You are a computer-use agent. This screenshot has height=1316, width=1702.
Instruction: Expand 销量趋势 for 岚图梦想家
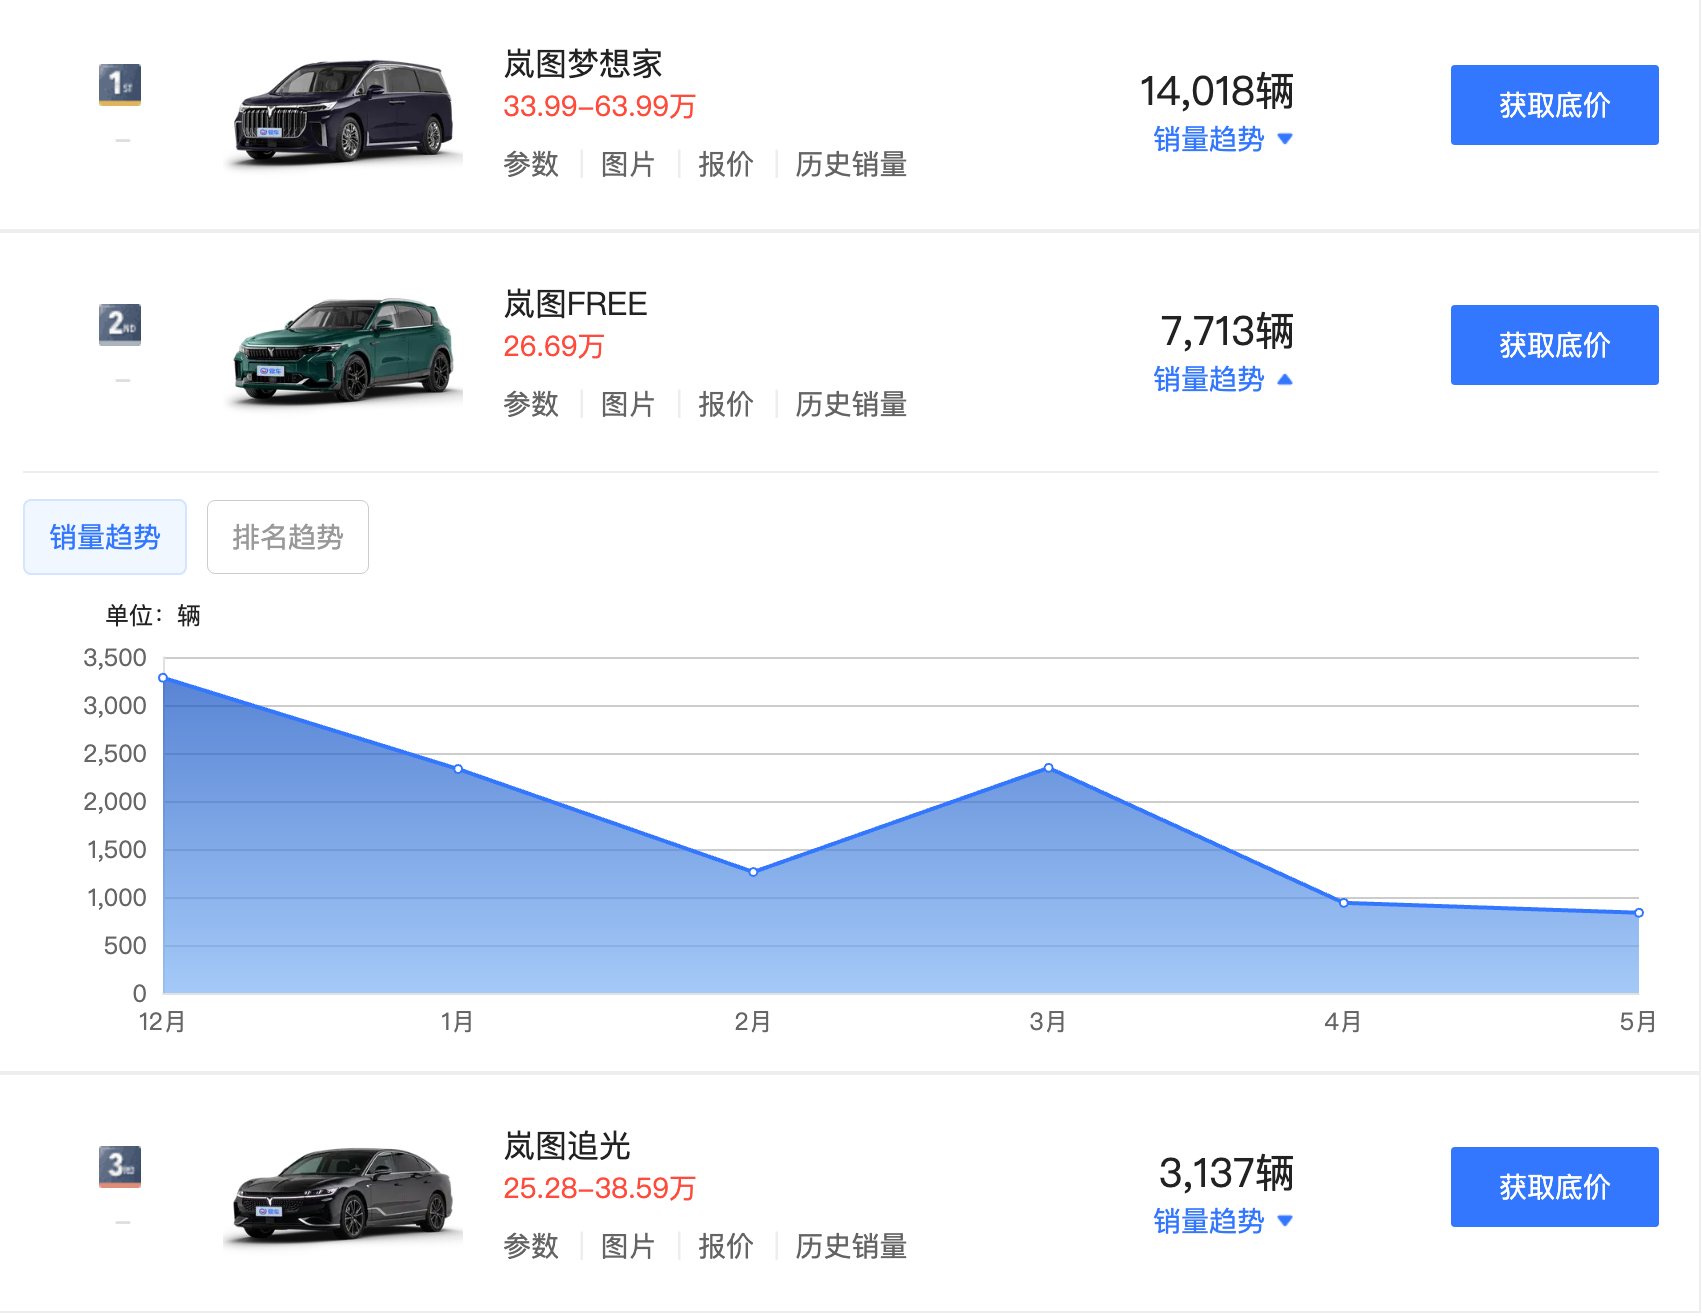[1223, 139]
